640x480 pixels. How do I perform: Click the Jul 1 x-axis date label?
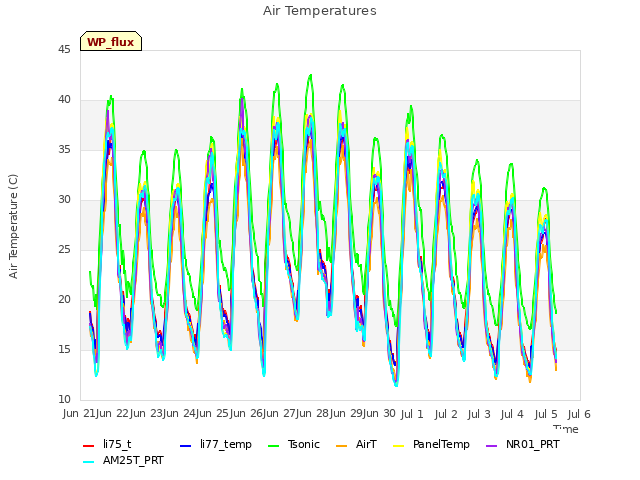pyautogui.click(x=412, y=414)
